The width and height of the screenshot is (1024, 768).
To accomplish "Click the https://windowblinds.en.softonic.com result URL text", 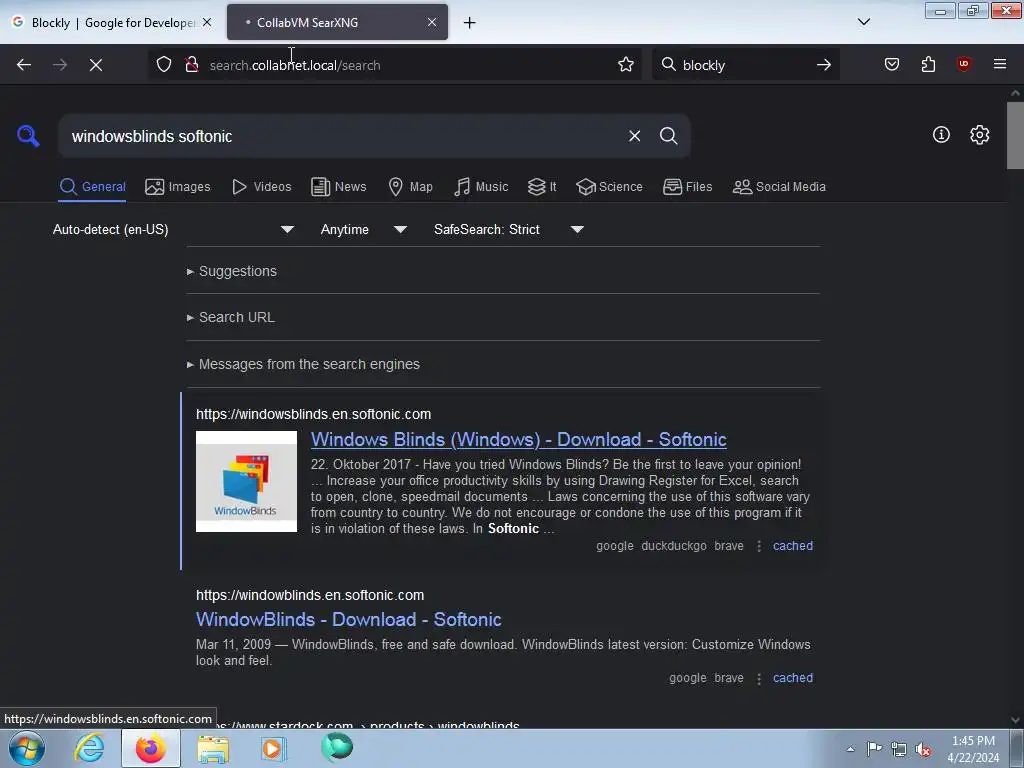I will (x=310, y=595).
